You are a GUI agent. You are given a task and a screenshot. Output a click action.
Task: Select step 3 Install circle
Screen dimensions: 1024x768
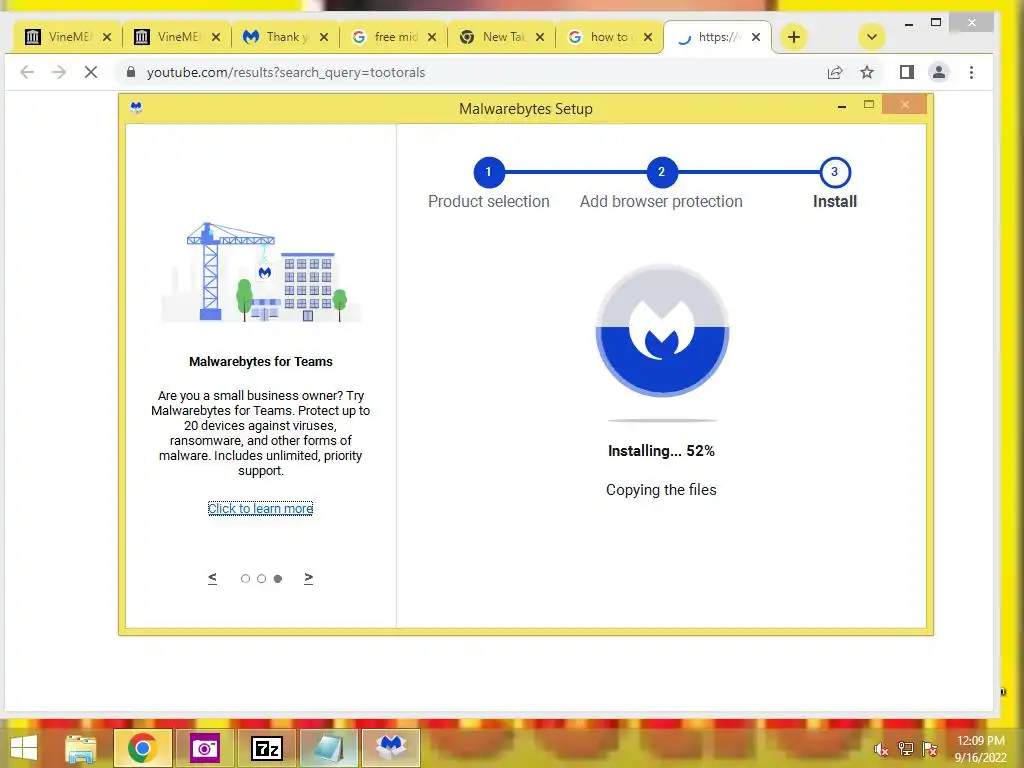[835, 172]
